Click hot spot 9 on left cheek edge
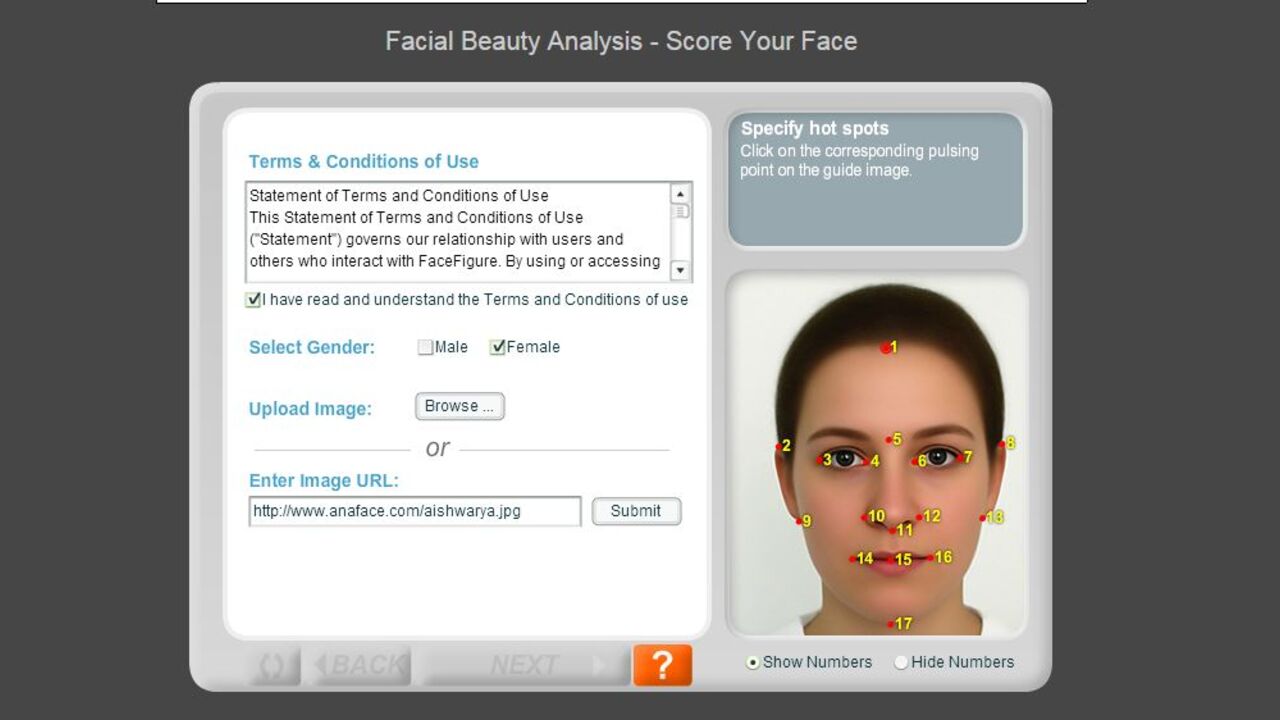1280x720 pixels. point(799,521)
